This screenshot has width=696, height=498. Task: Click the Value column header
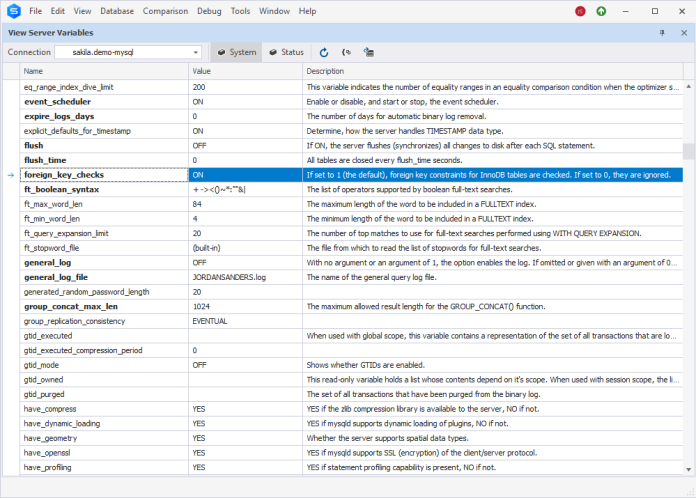[x=245, y=71]
